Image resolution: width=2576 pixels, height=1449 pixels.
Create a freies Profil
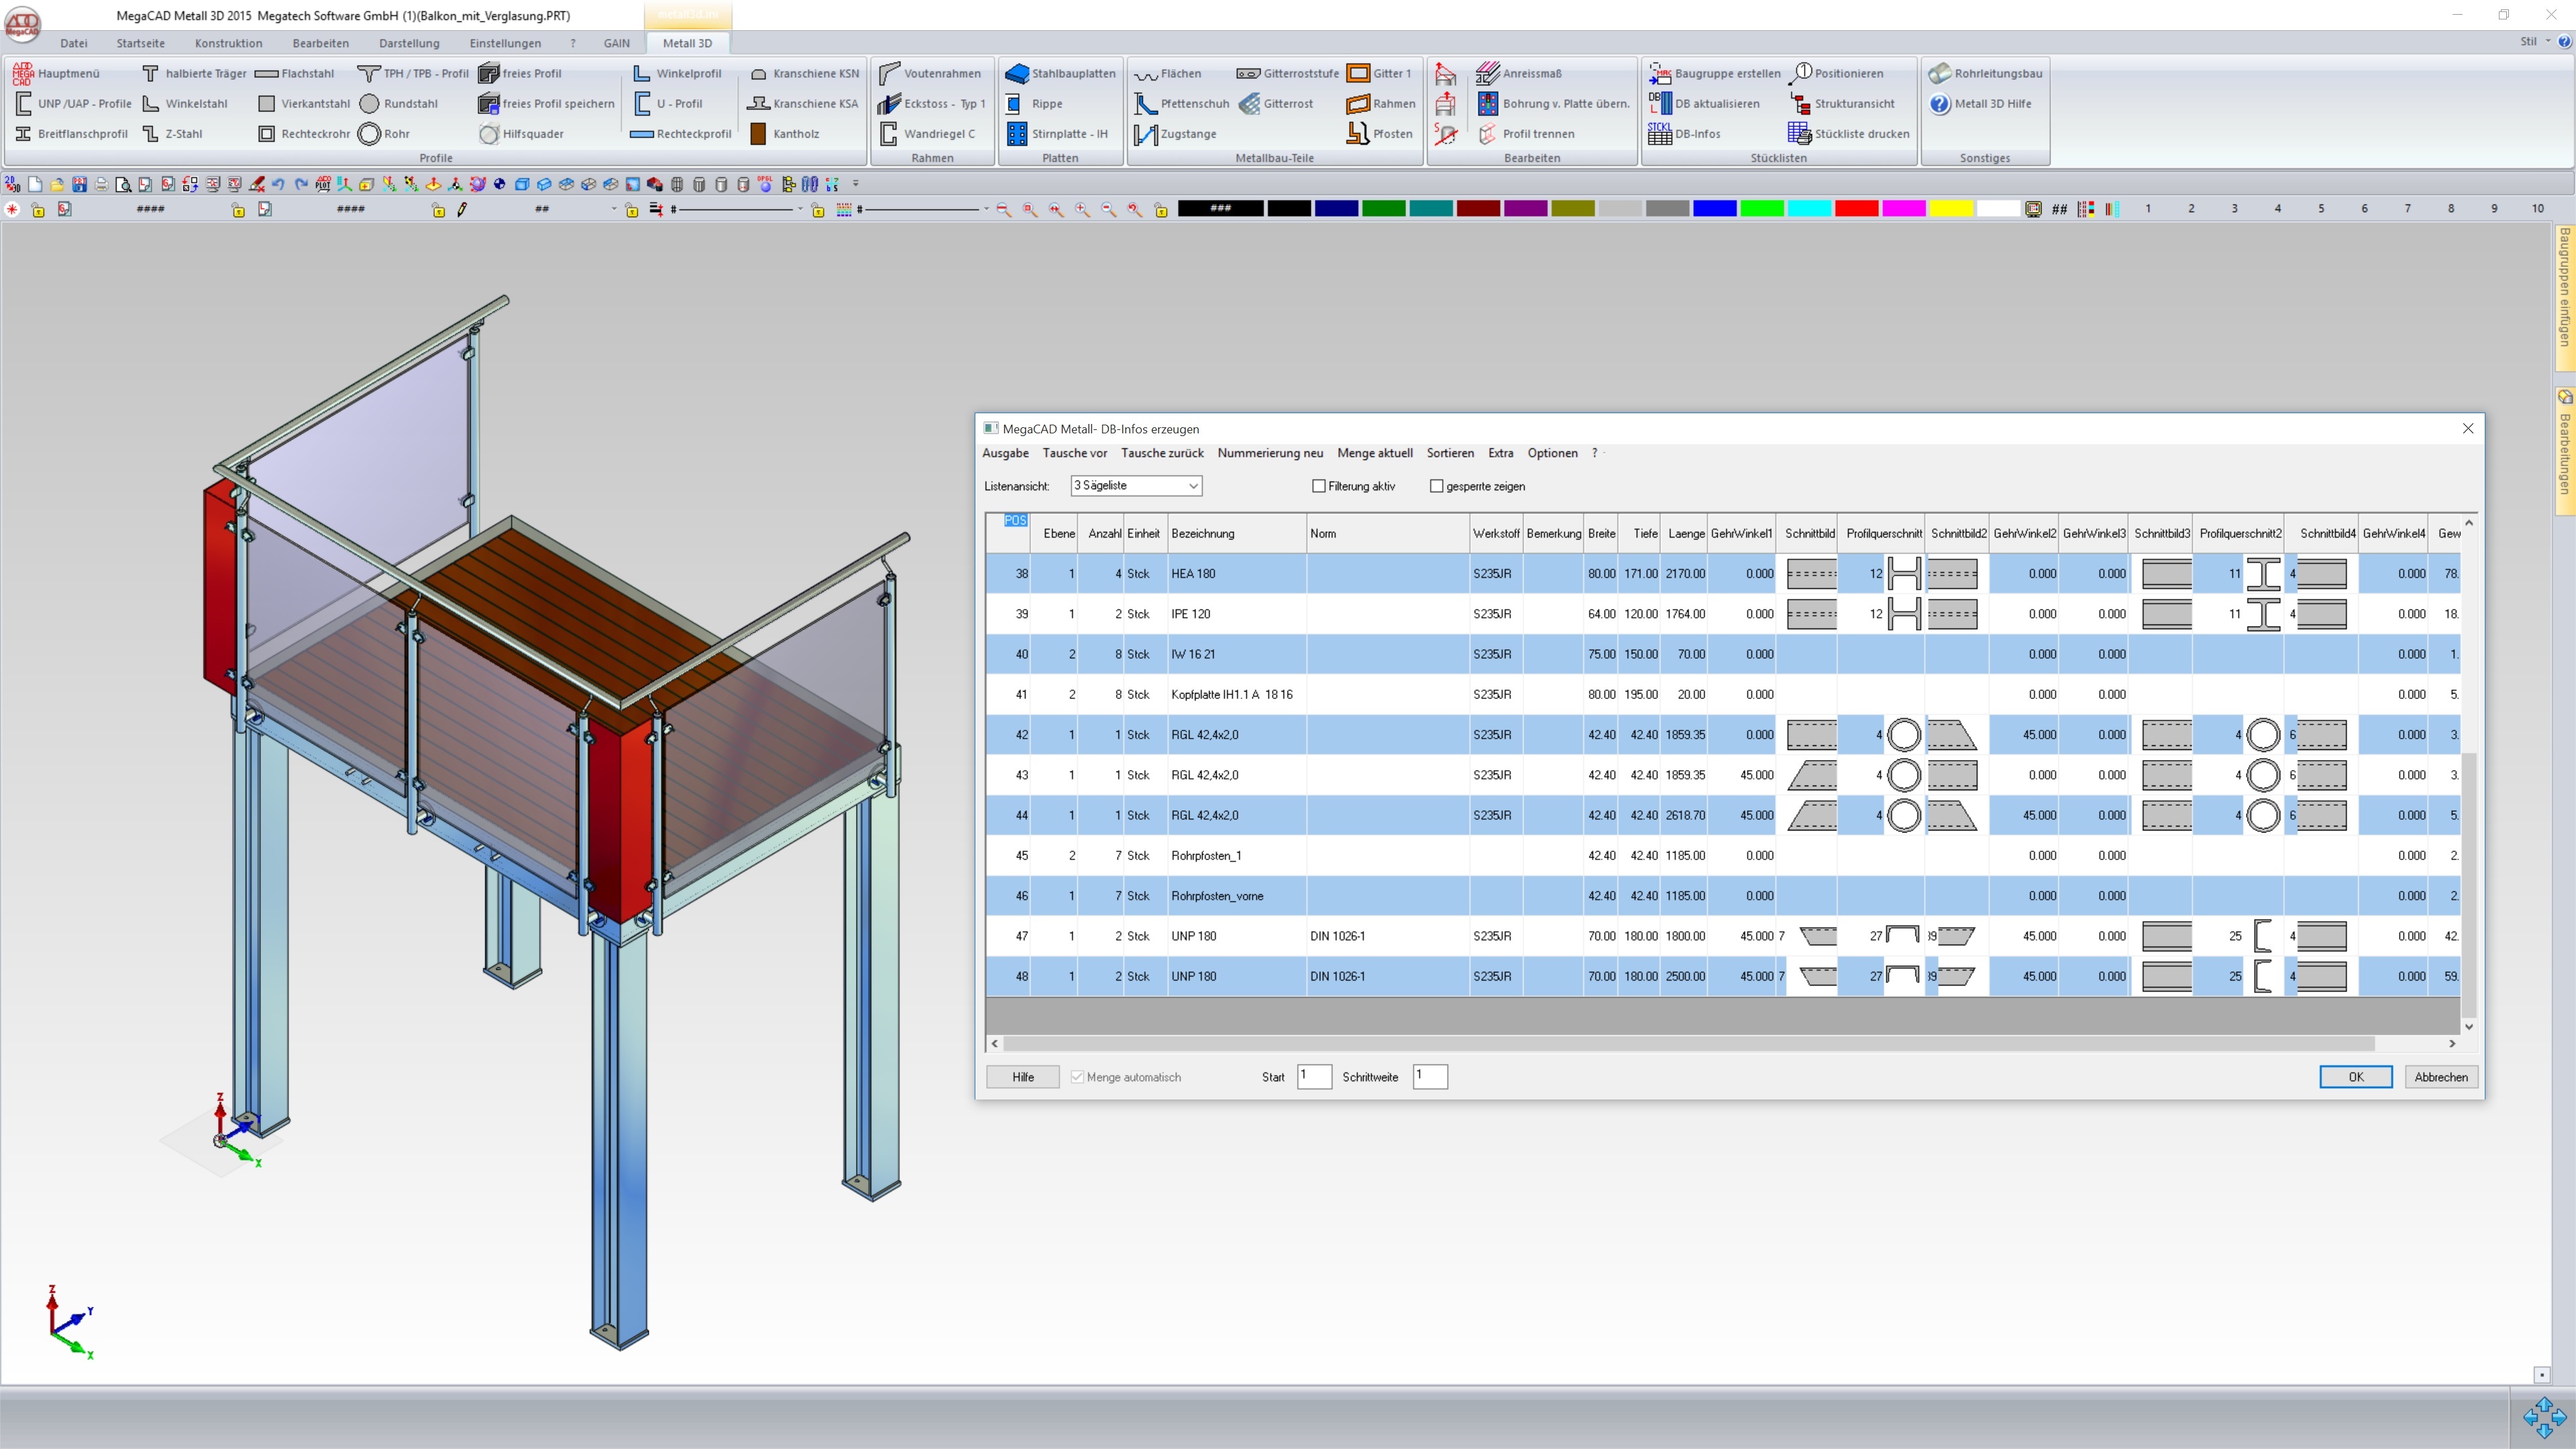[x=520, y=73]
